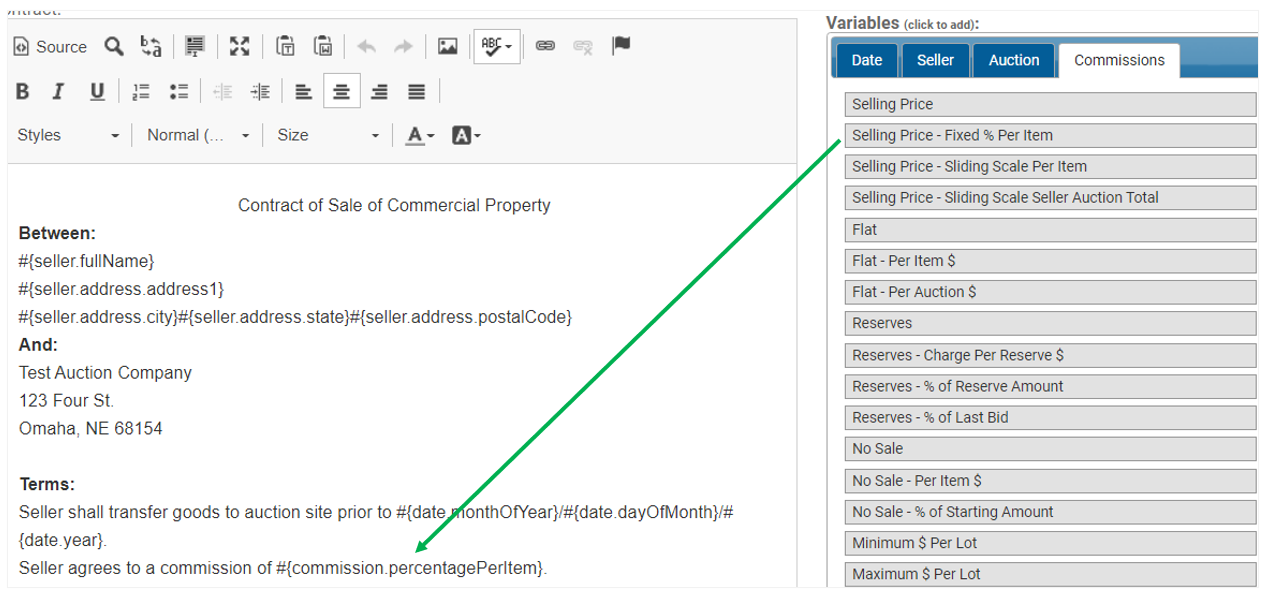Toggle underline formatting
The height and width of the screenshot is (602, 1266).
97,92
